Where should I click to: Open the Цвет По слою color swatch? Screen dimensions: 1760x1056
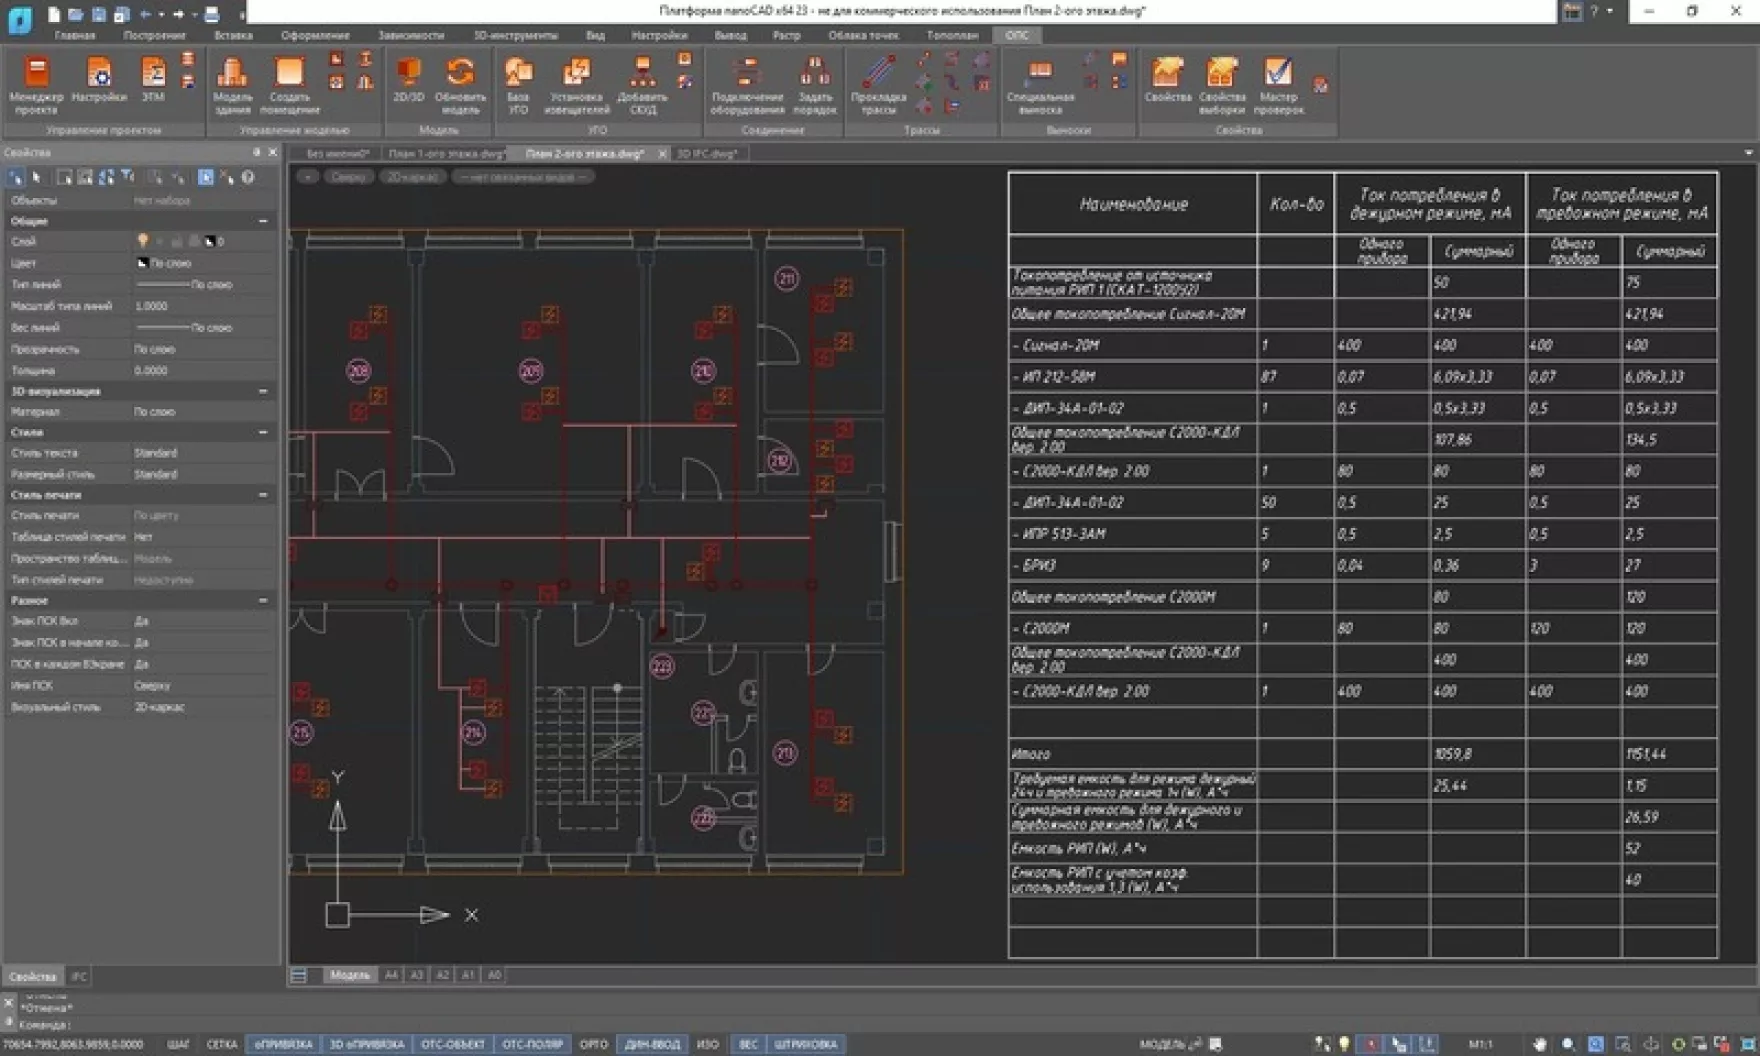(160, 262)
